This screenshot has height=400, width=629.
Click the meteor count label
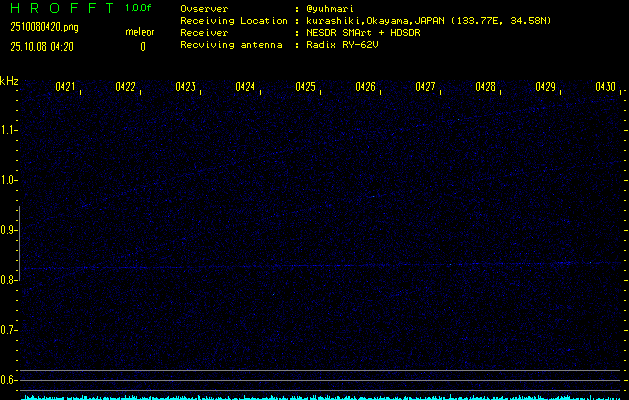click(140, 32)
